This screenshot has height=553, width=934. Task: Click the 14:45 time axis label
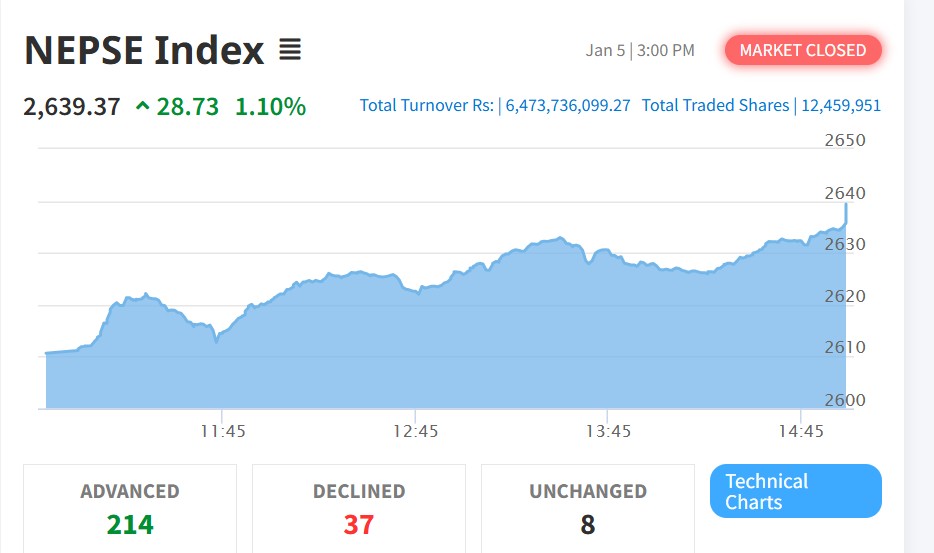tap(800, 431)
